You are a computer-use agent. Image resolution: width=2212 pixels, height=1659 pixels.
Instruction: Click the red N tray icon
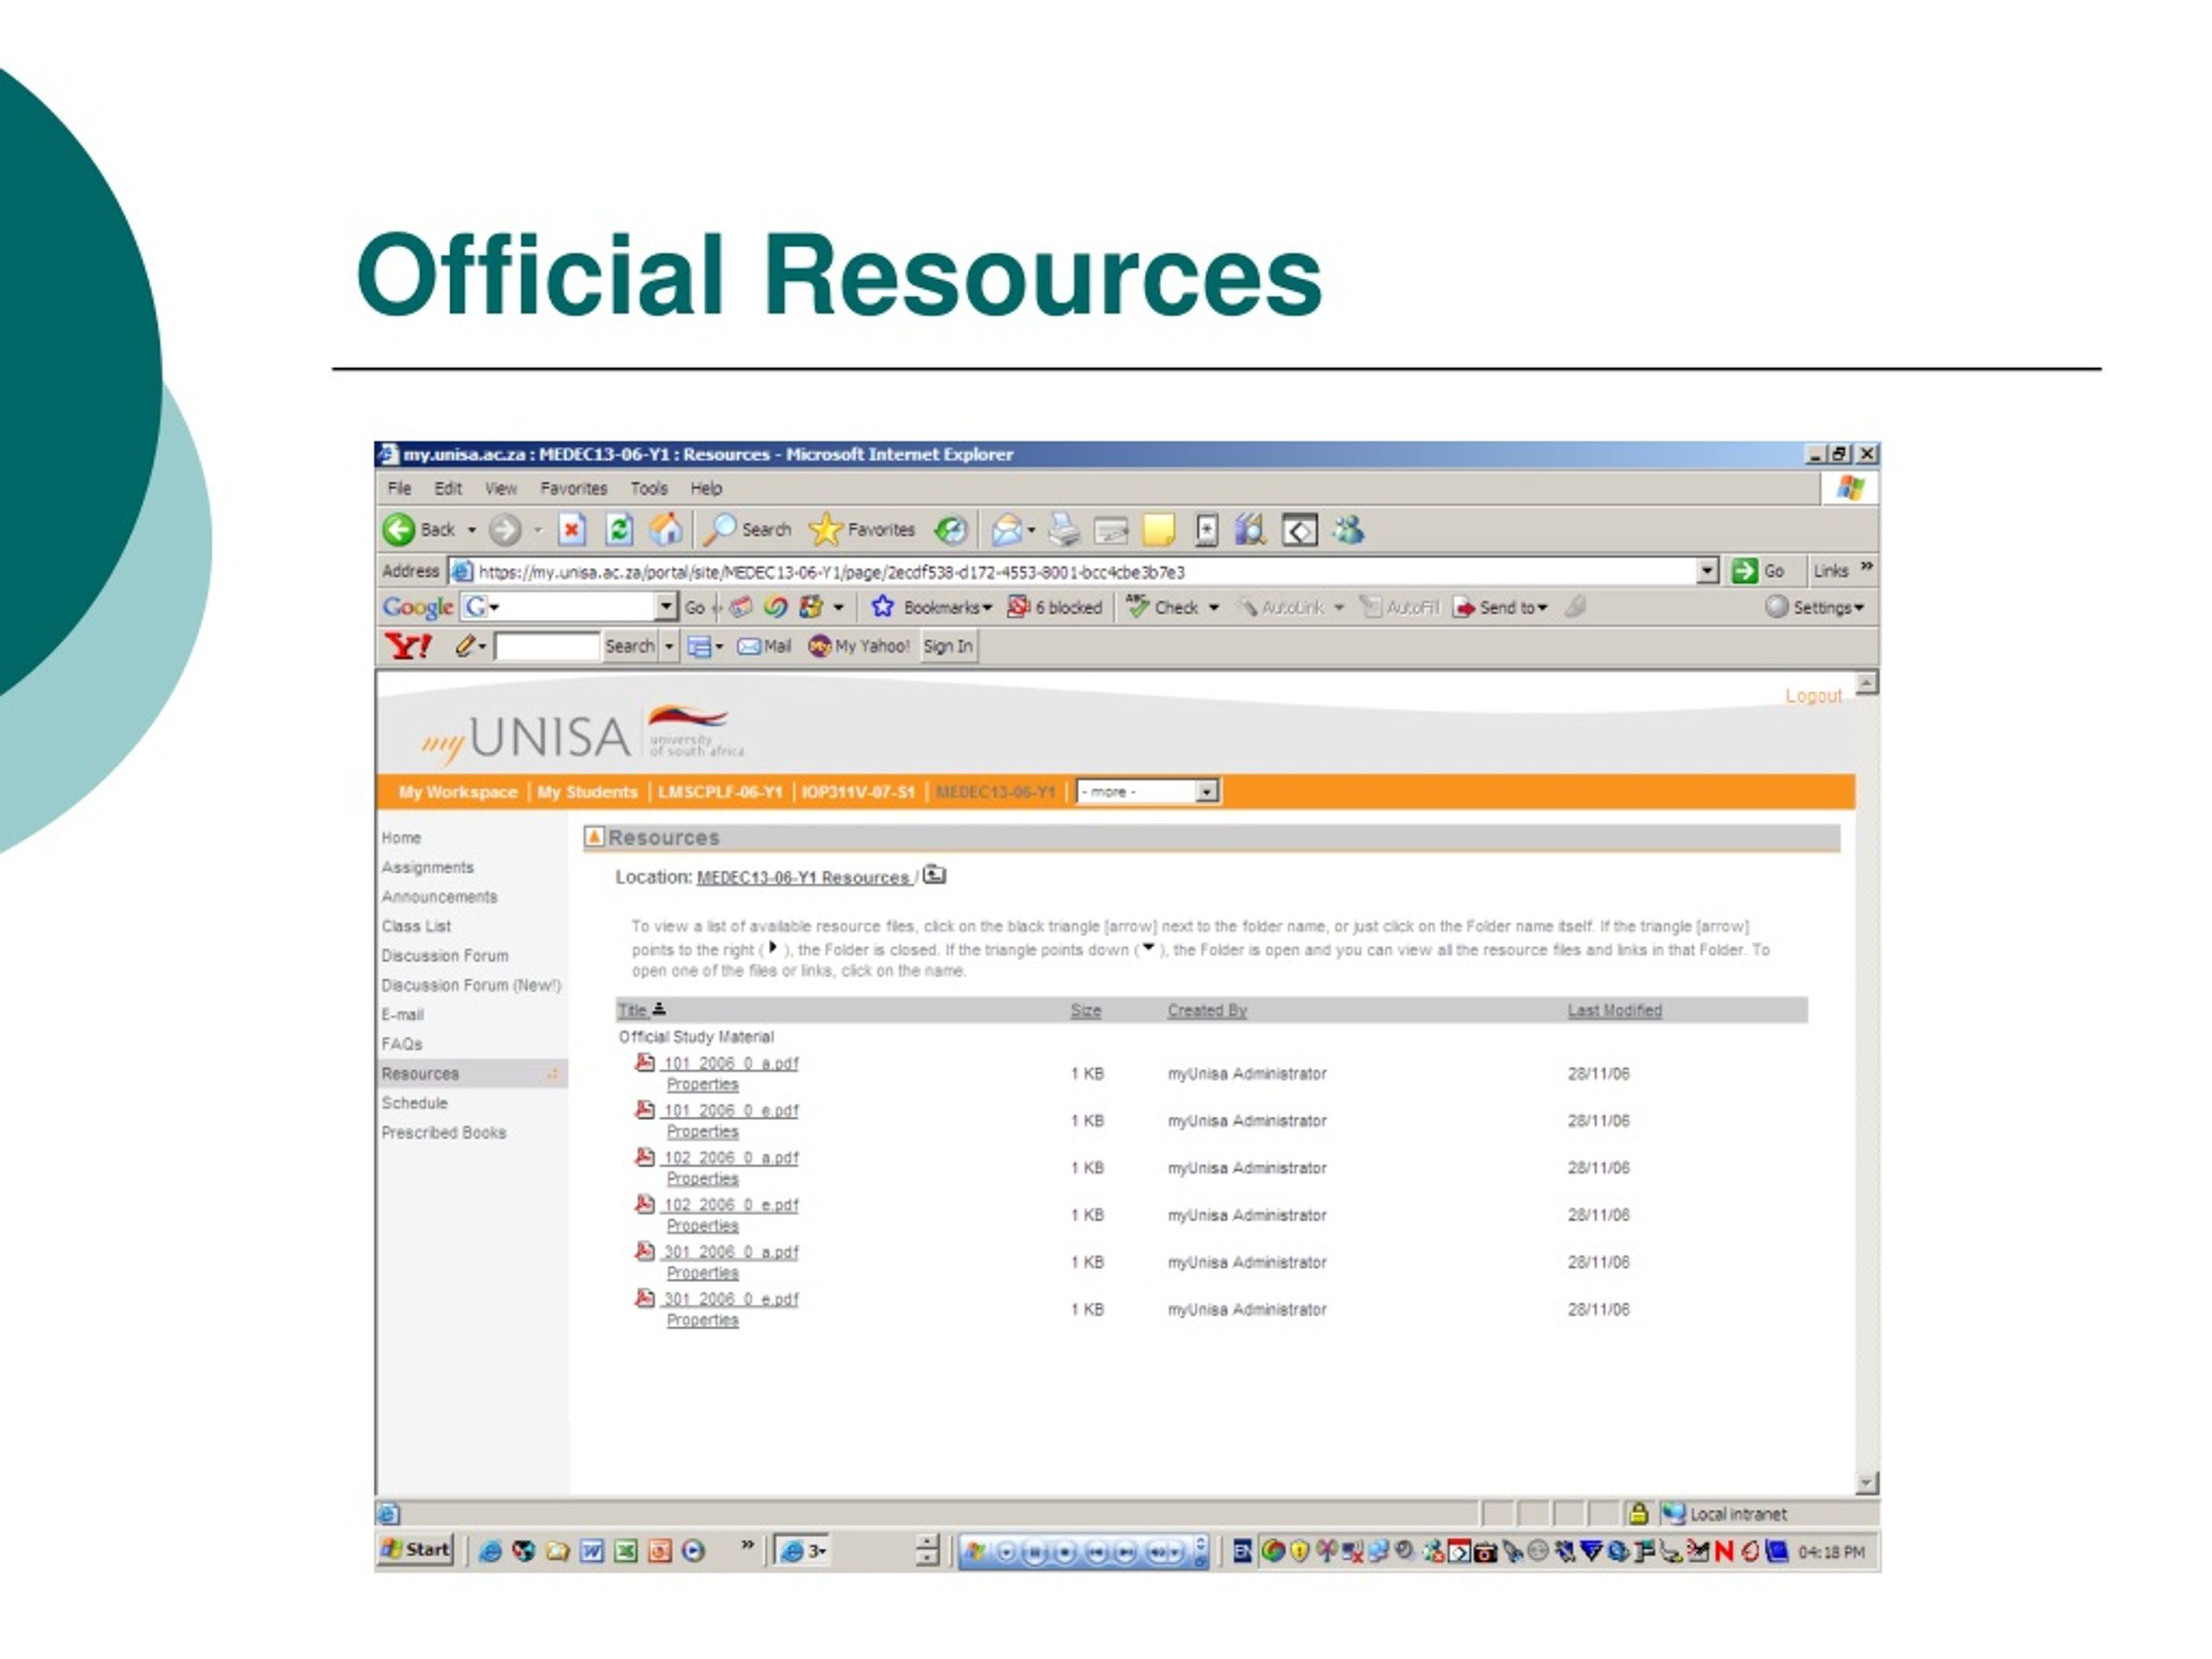click(1723, 1551)
